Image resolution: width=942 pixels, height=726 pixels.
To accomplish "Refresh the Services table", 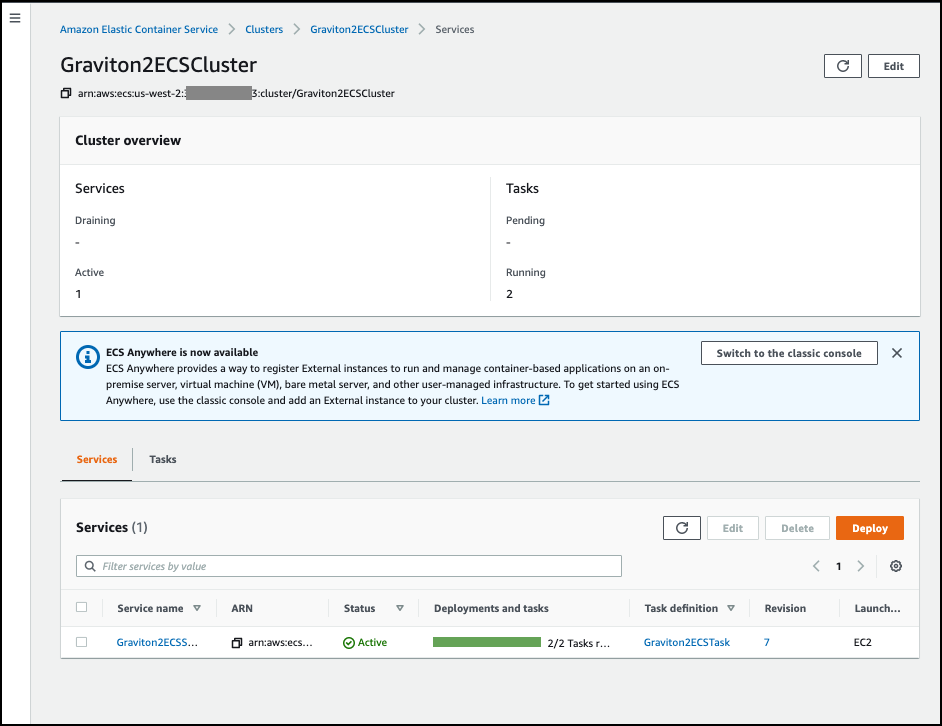I will click(x=682, y=528).
